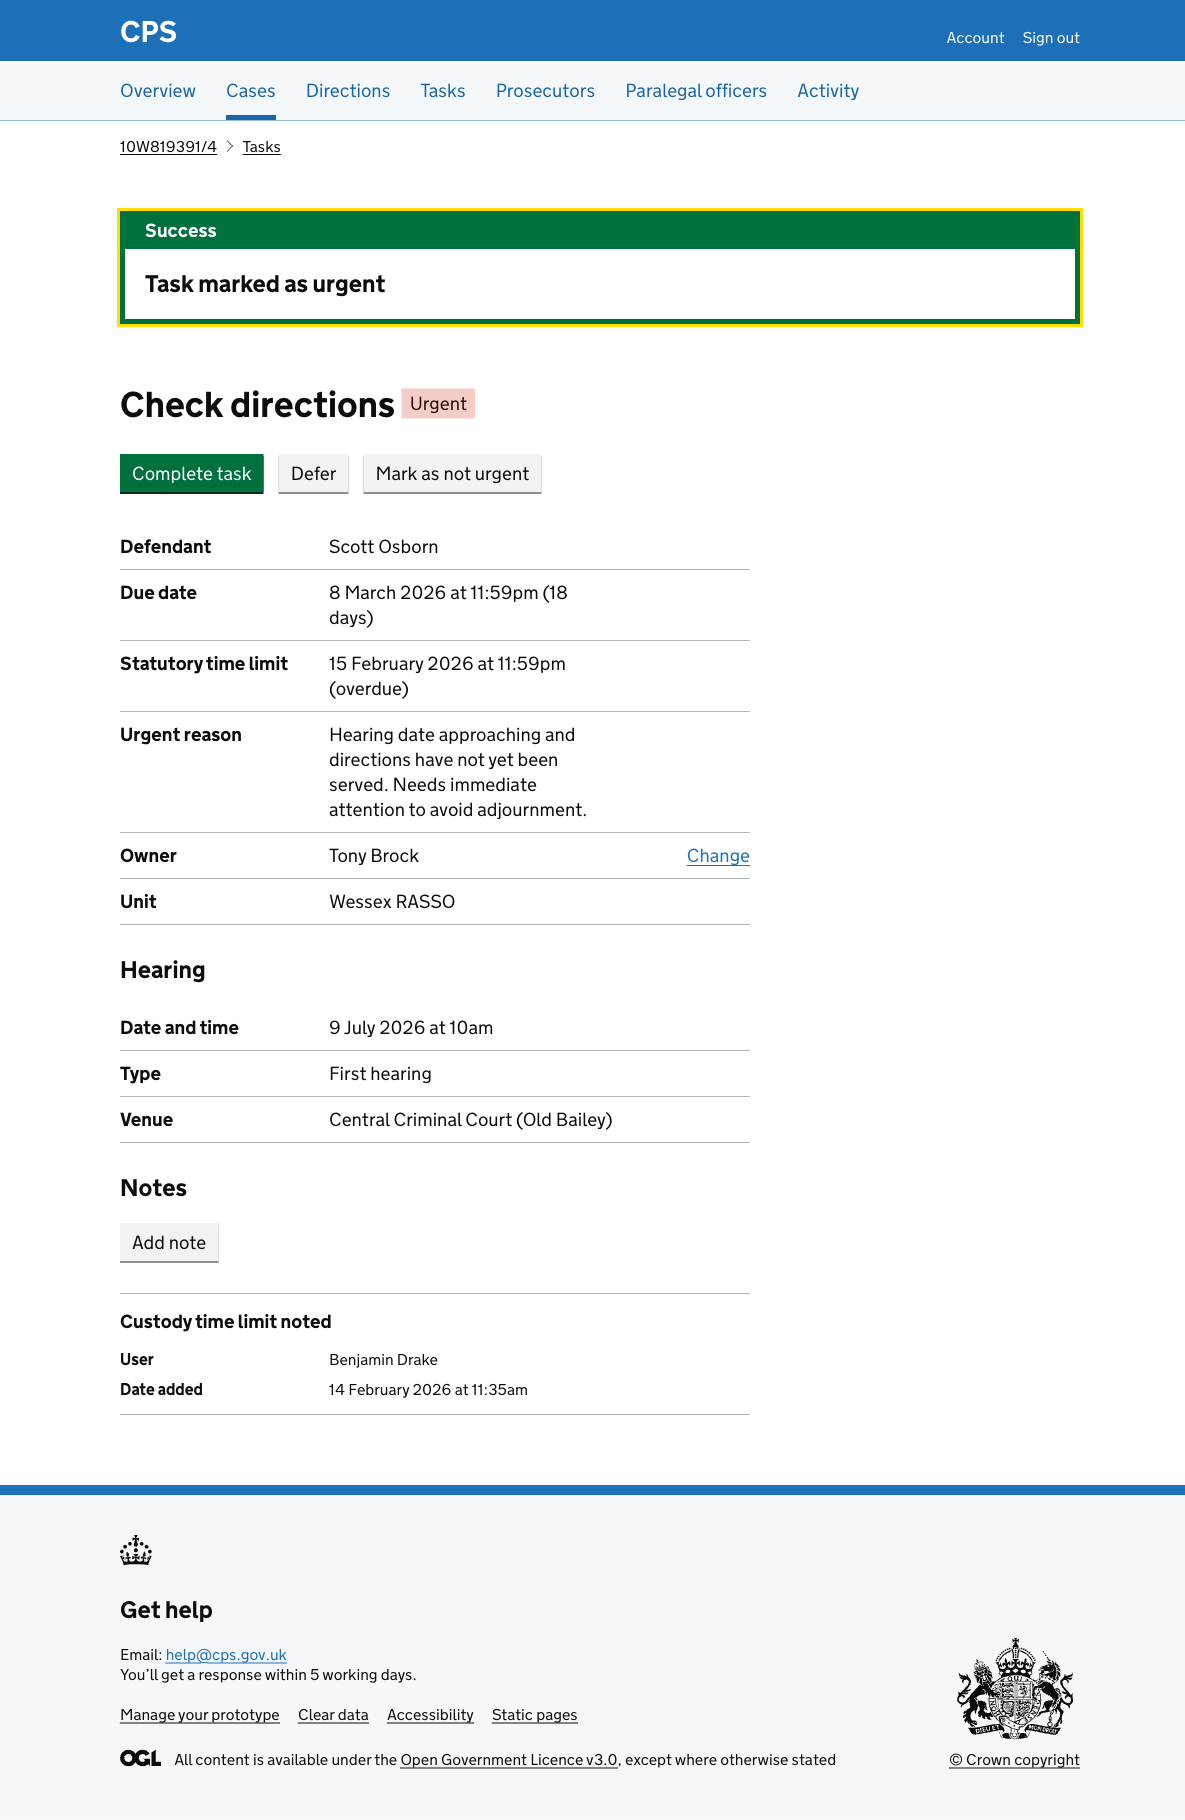This screenshot has height=1820, width=1185.
Task: Open the Activity tab
Action: [x=828, y=91]
